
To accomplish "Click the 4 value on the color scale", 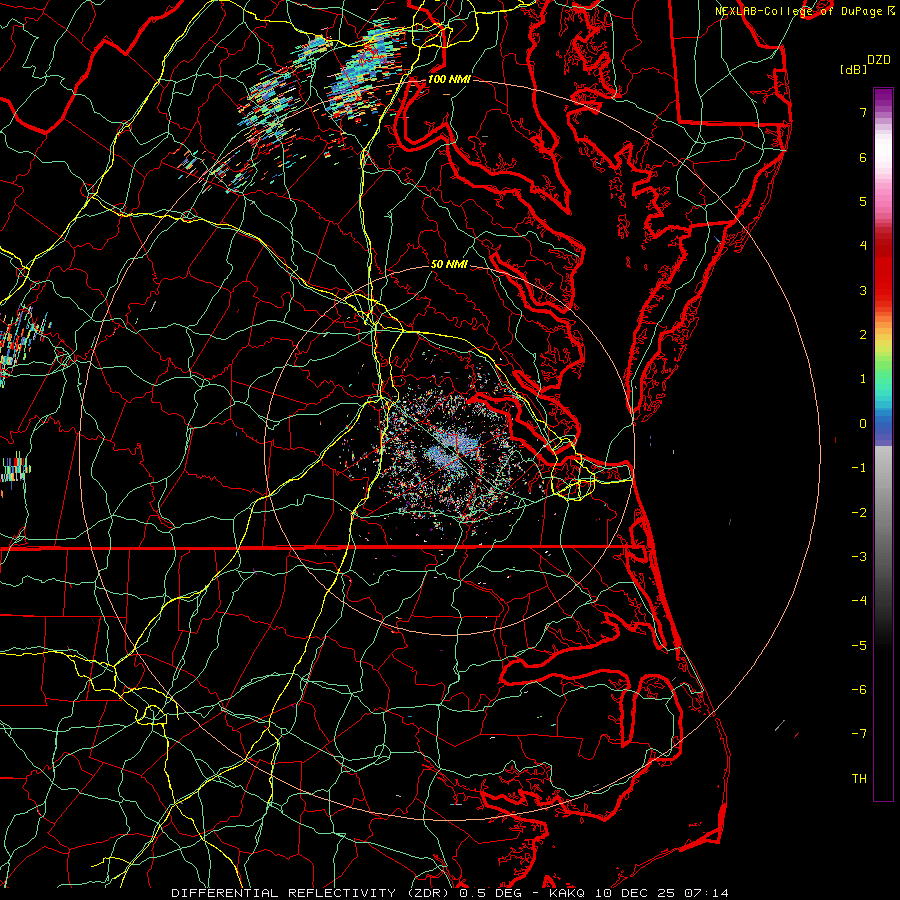I will pyautogui.click(x=863, y=246).
